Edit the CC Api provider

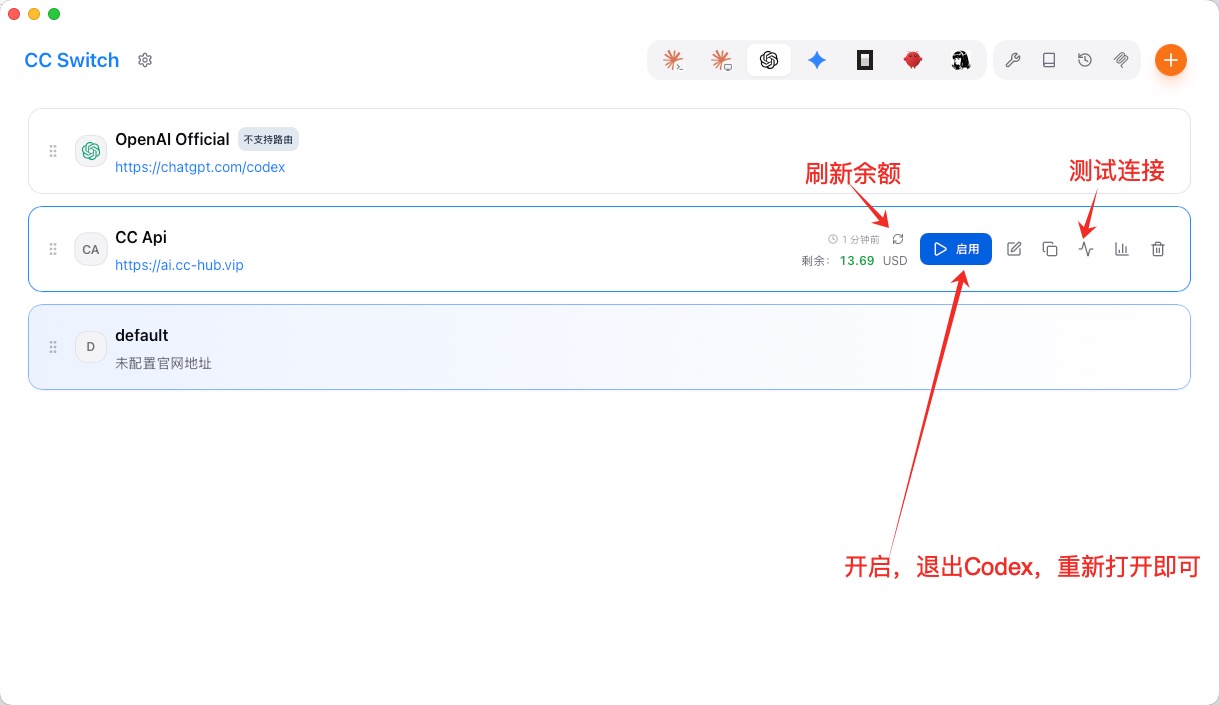point(1014,249)
